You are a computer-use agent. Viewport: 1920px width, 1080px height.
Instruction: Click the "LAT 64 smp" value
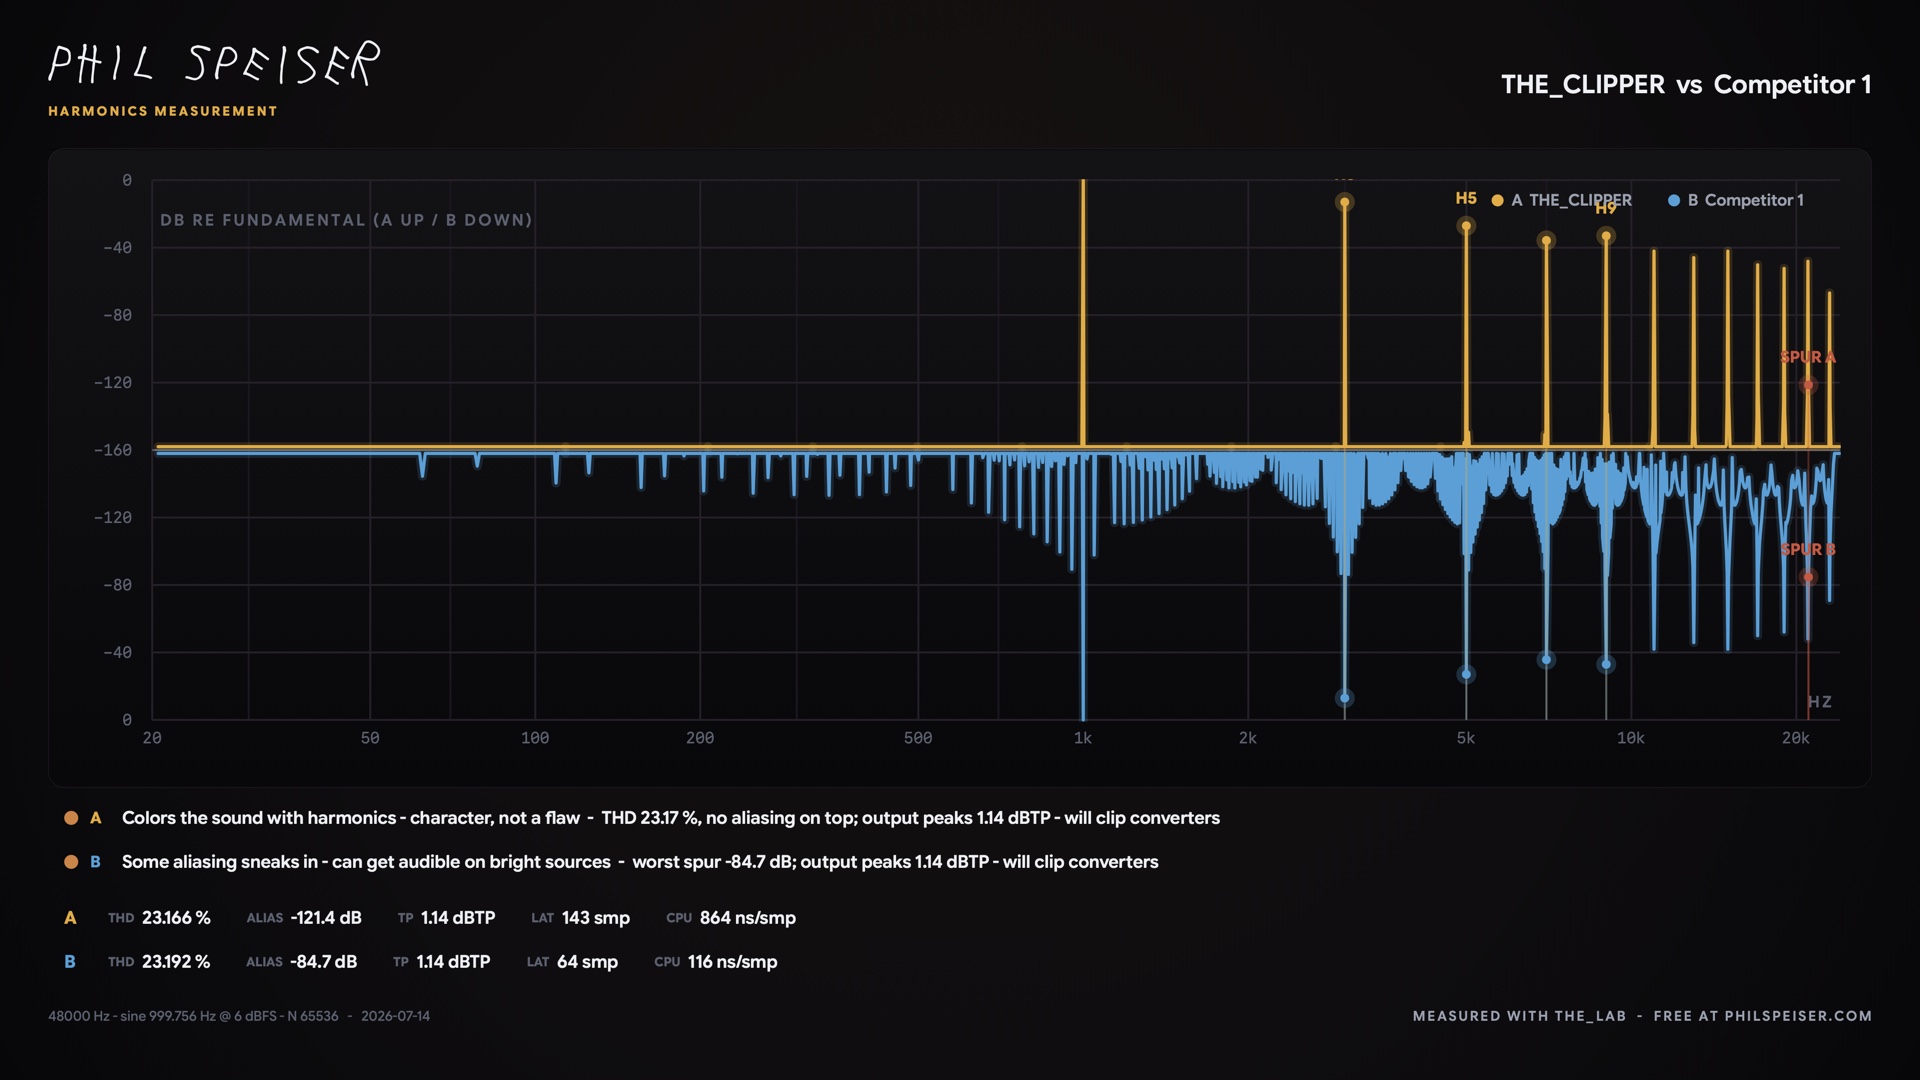573,962
